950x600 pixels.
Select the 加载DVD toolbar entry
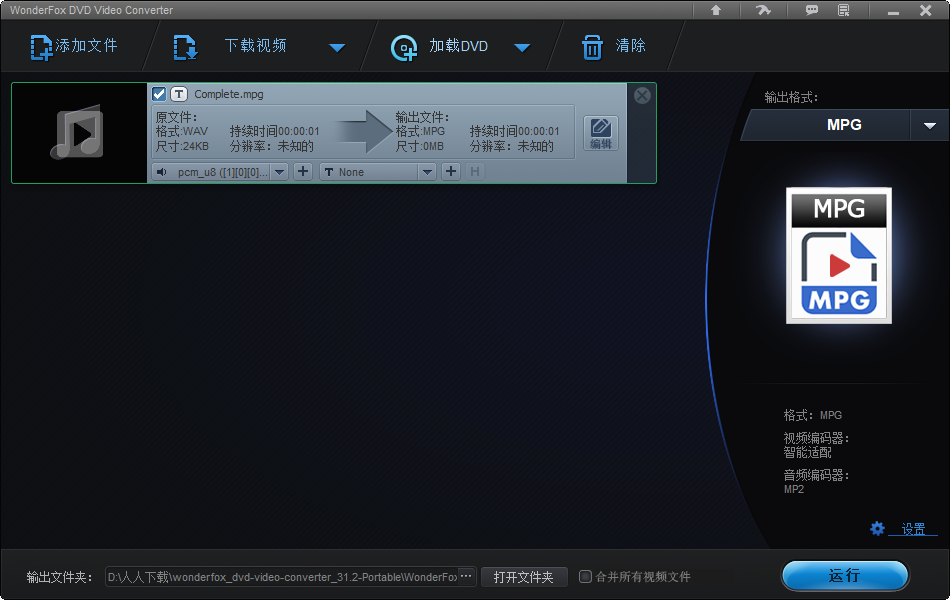tap(460, 46)
